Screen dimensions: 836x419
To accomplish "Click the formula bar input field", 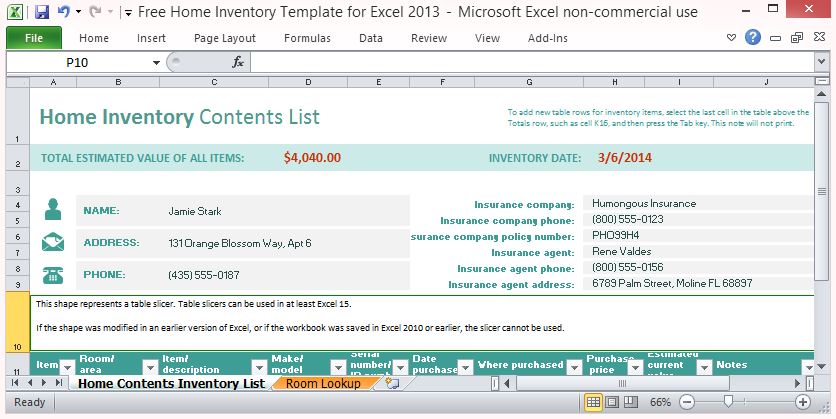I will [x=530, y=62].
